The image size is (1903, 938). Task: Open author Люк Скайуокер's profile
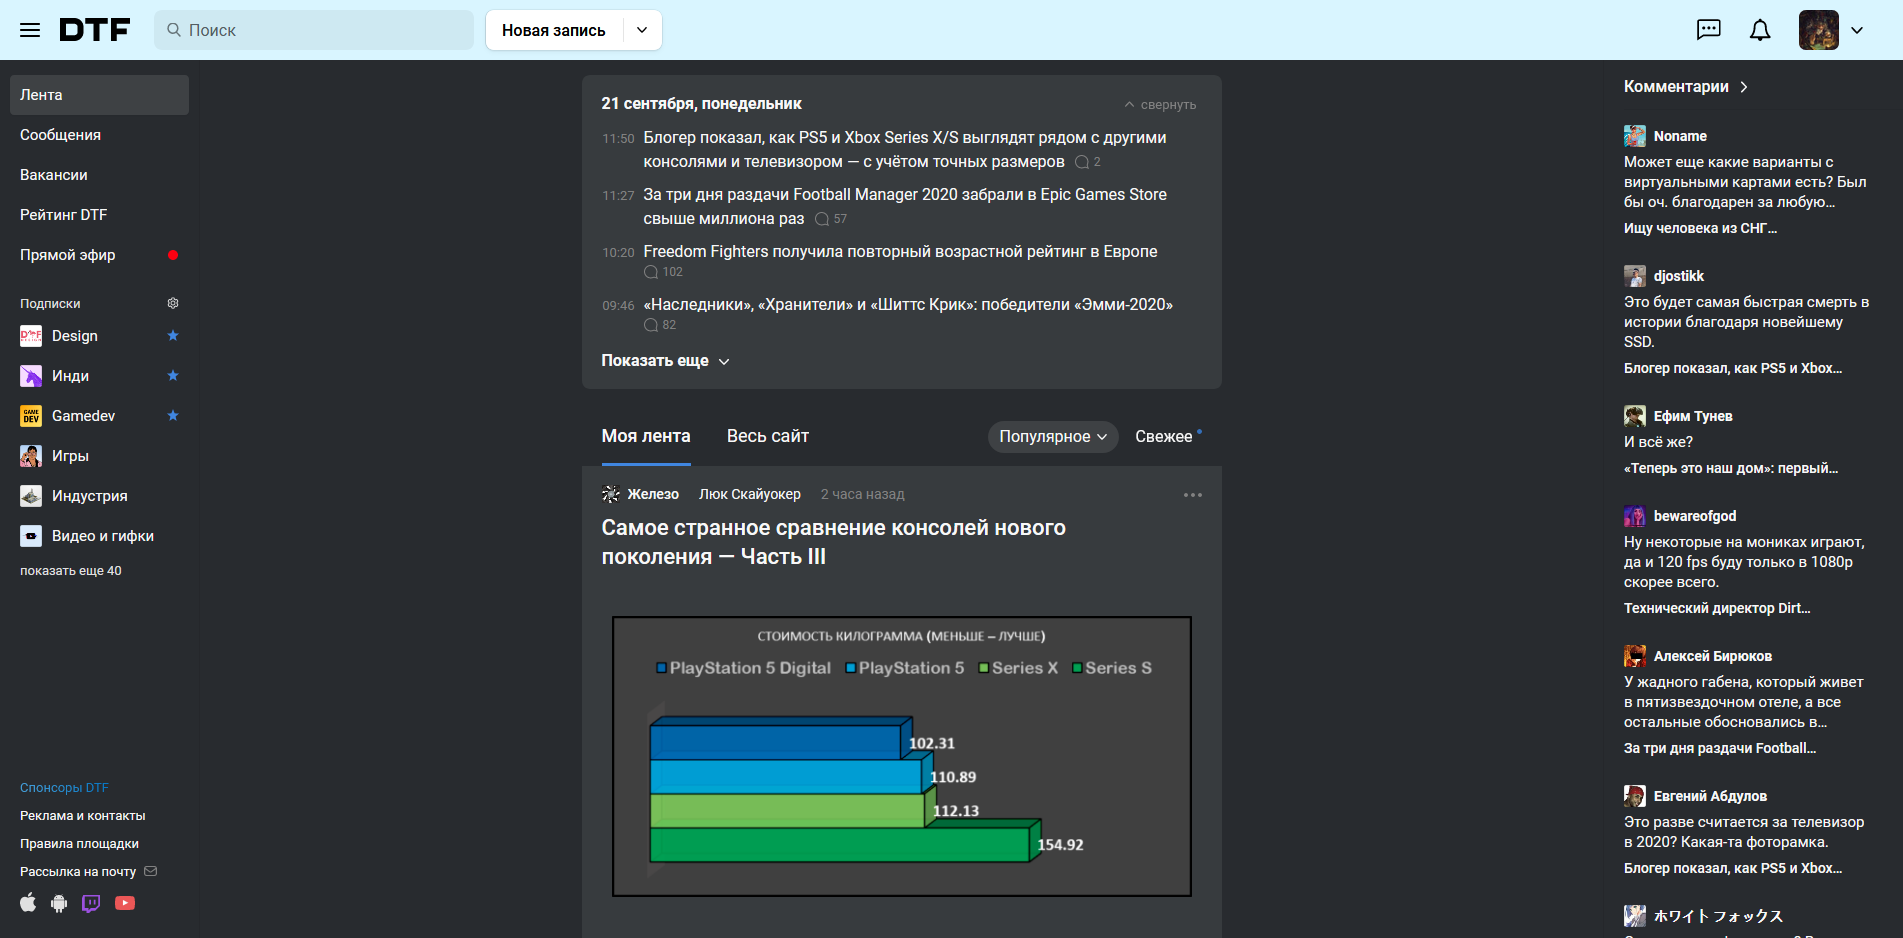[x=750, y=494]
